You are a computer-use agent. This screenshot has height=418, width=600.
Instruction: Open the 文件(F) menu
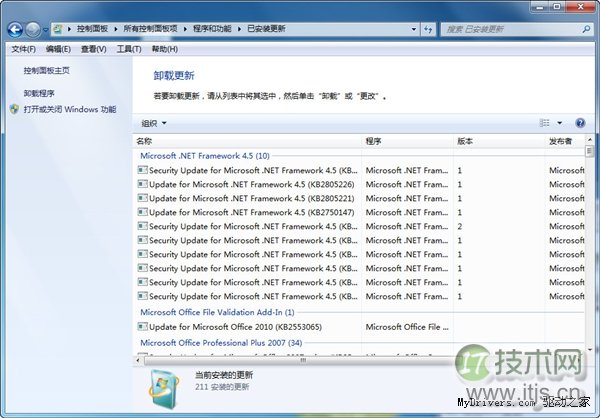[x=24, y=49]
